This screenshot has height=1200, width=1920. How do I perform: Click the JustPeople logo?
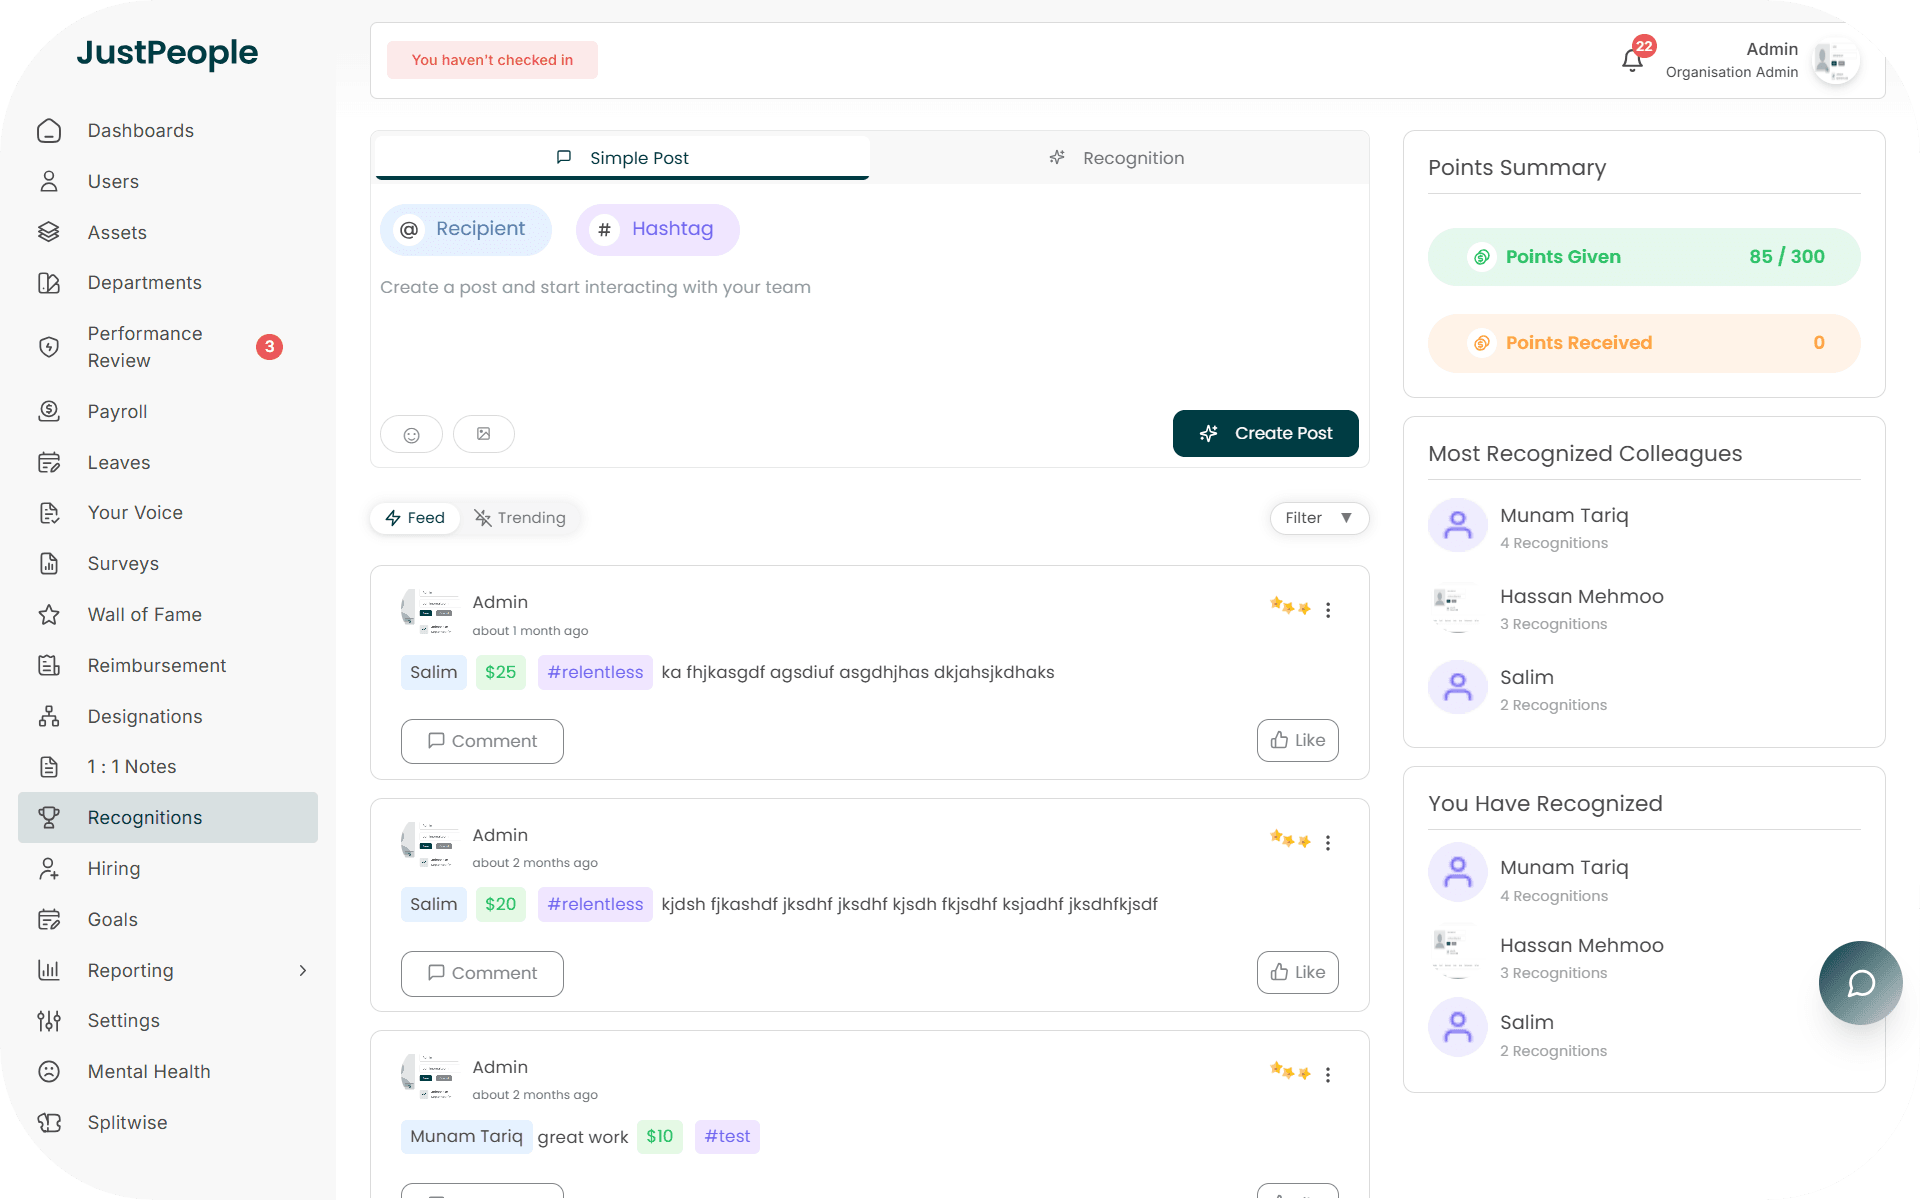[x=167, y=53]
